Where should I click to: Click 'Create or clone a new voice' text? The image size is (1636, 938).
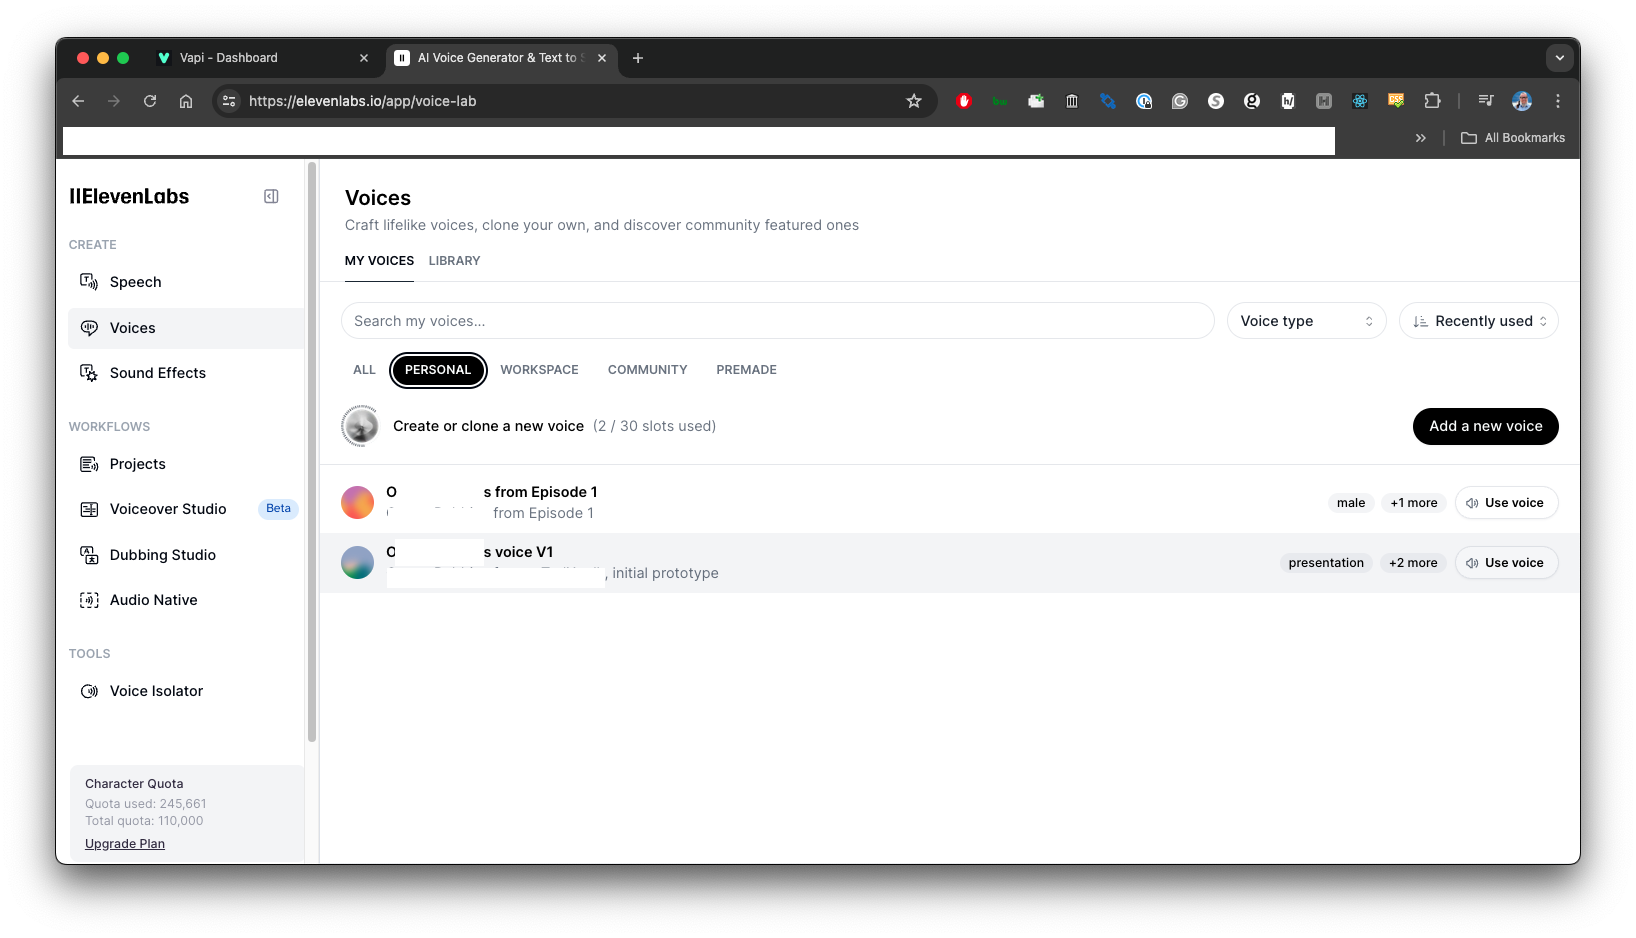pyautogui.click(x=488, y=426)
